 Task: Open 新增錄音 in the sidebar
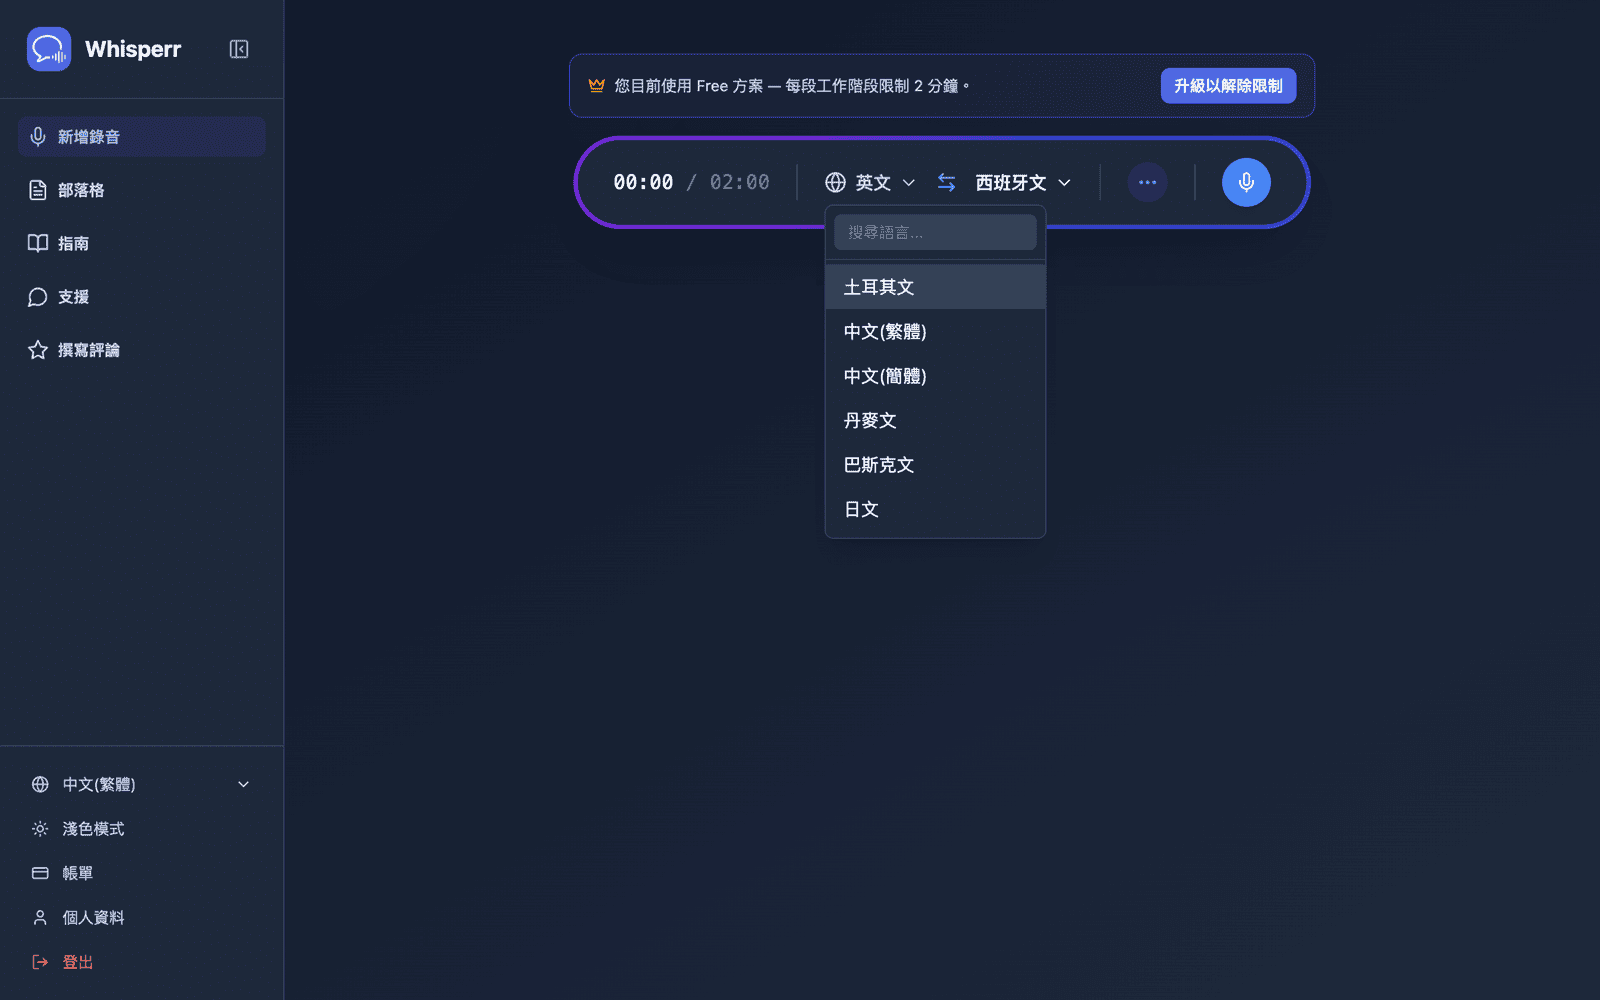tap(141, 137)
